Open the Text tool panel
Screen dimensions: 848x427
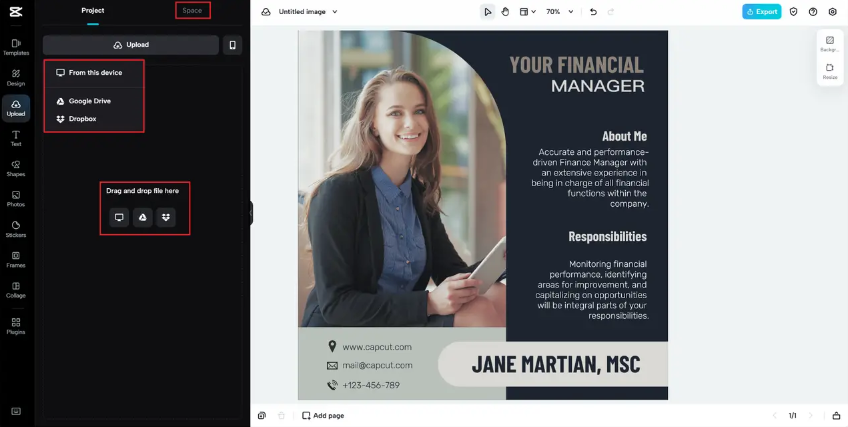tap(16, 138)
